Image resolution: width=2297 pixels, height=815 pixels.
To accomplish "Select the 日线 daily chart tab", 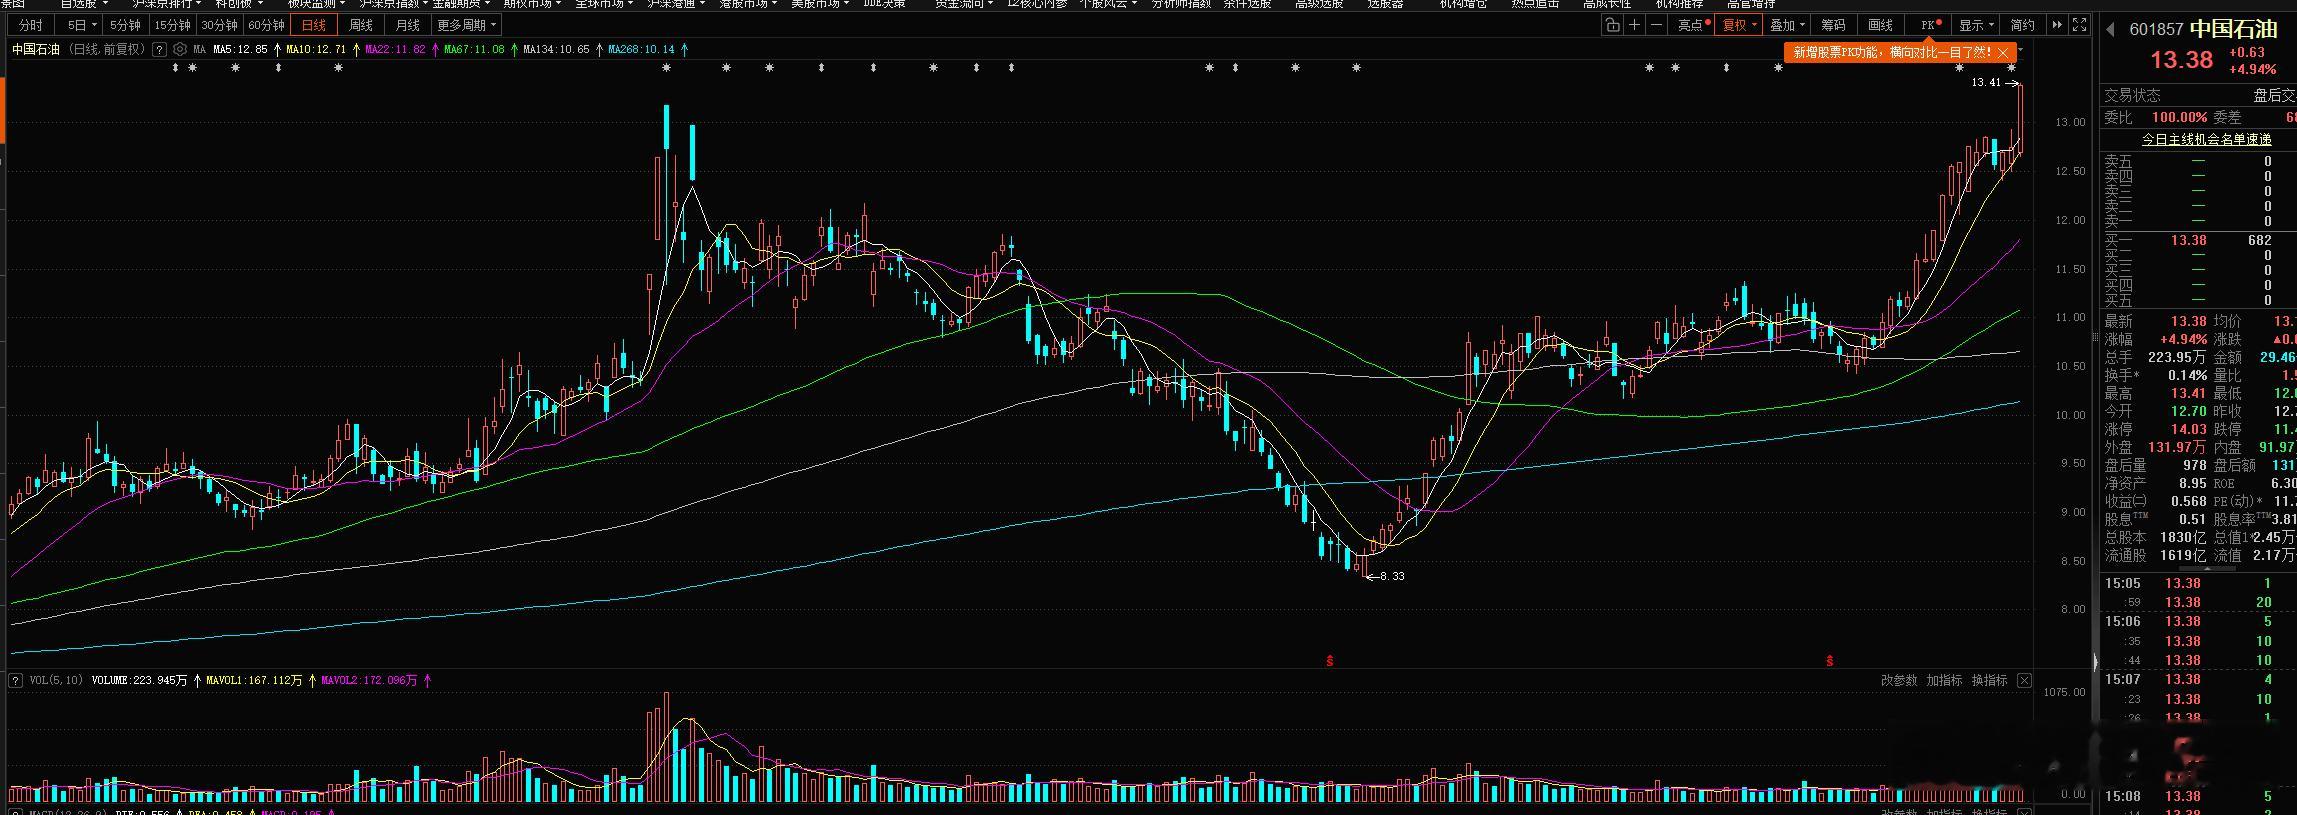I will (x=314, y=25).
